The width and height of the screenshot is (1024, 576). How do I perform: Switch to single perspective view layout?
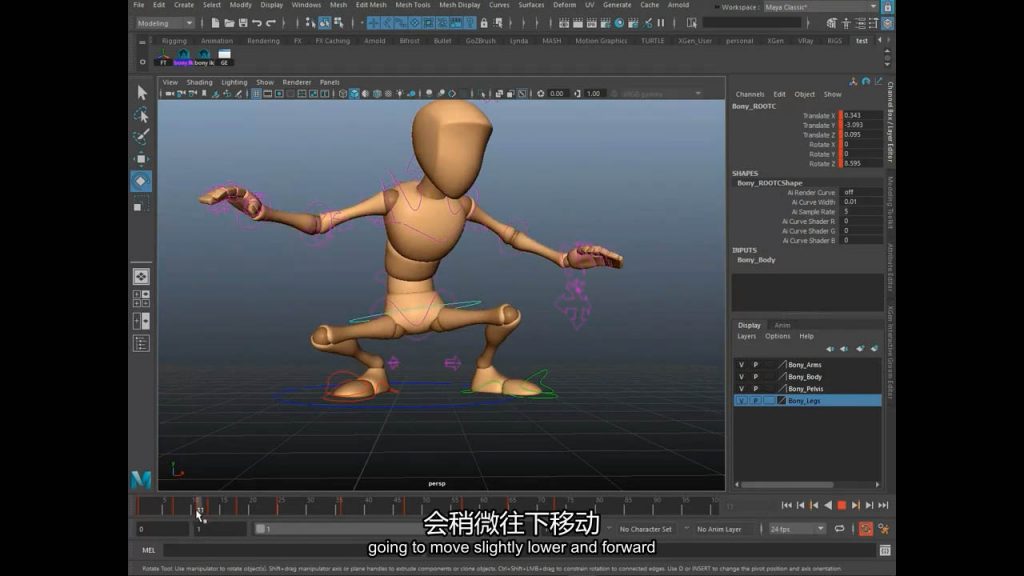(141, 276)
